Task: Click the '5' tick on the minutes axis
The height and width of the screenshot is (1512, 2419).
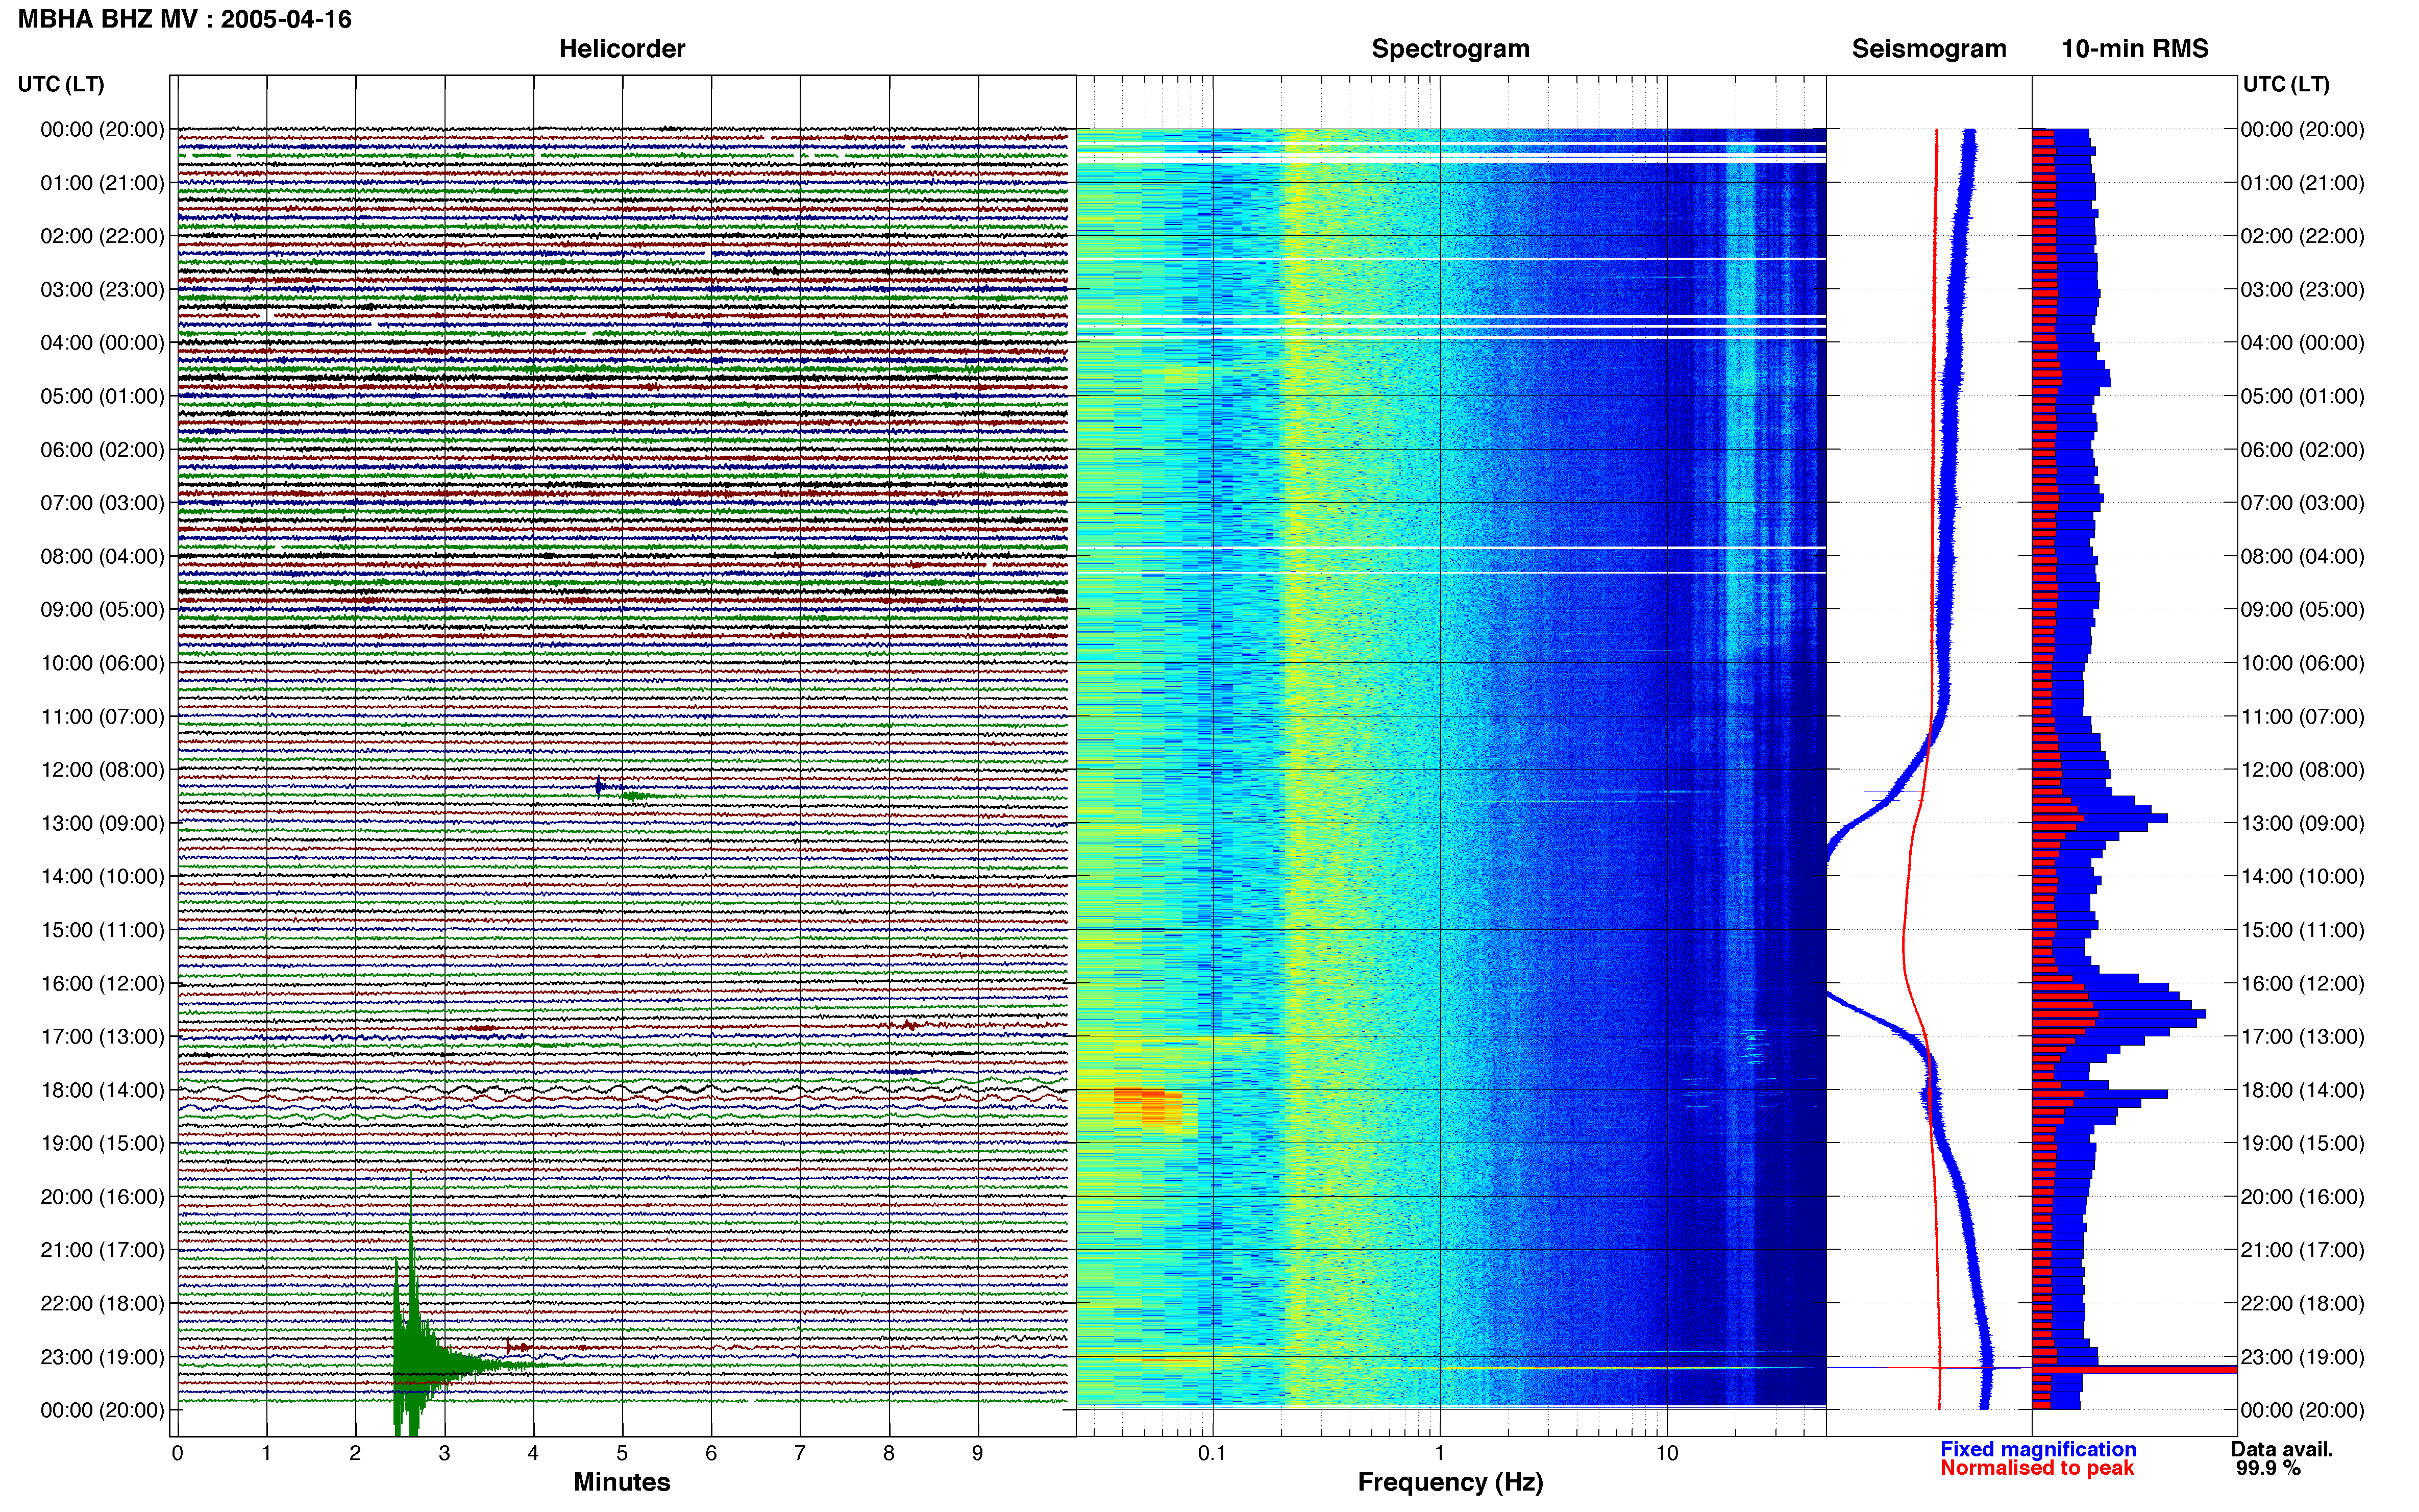Action: pos(622,1453)
